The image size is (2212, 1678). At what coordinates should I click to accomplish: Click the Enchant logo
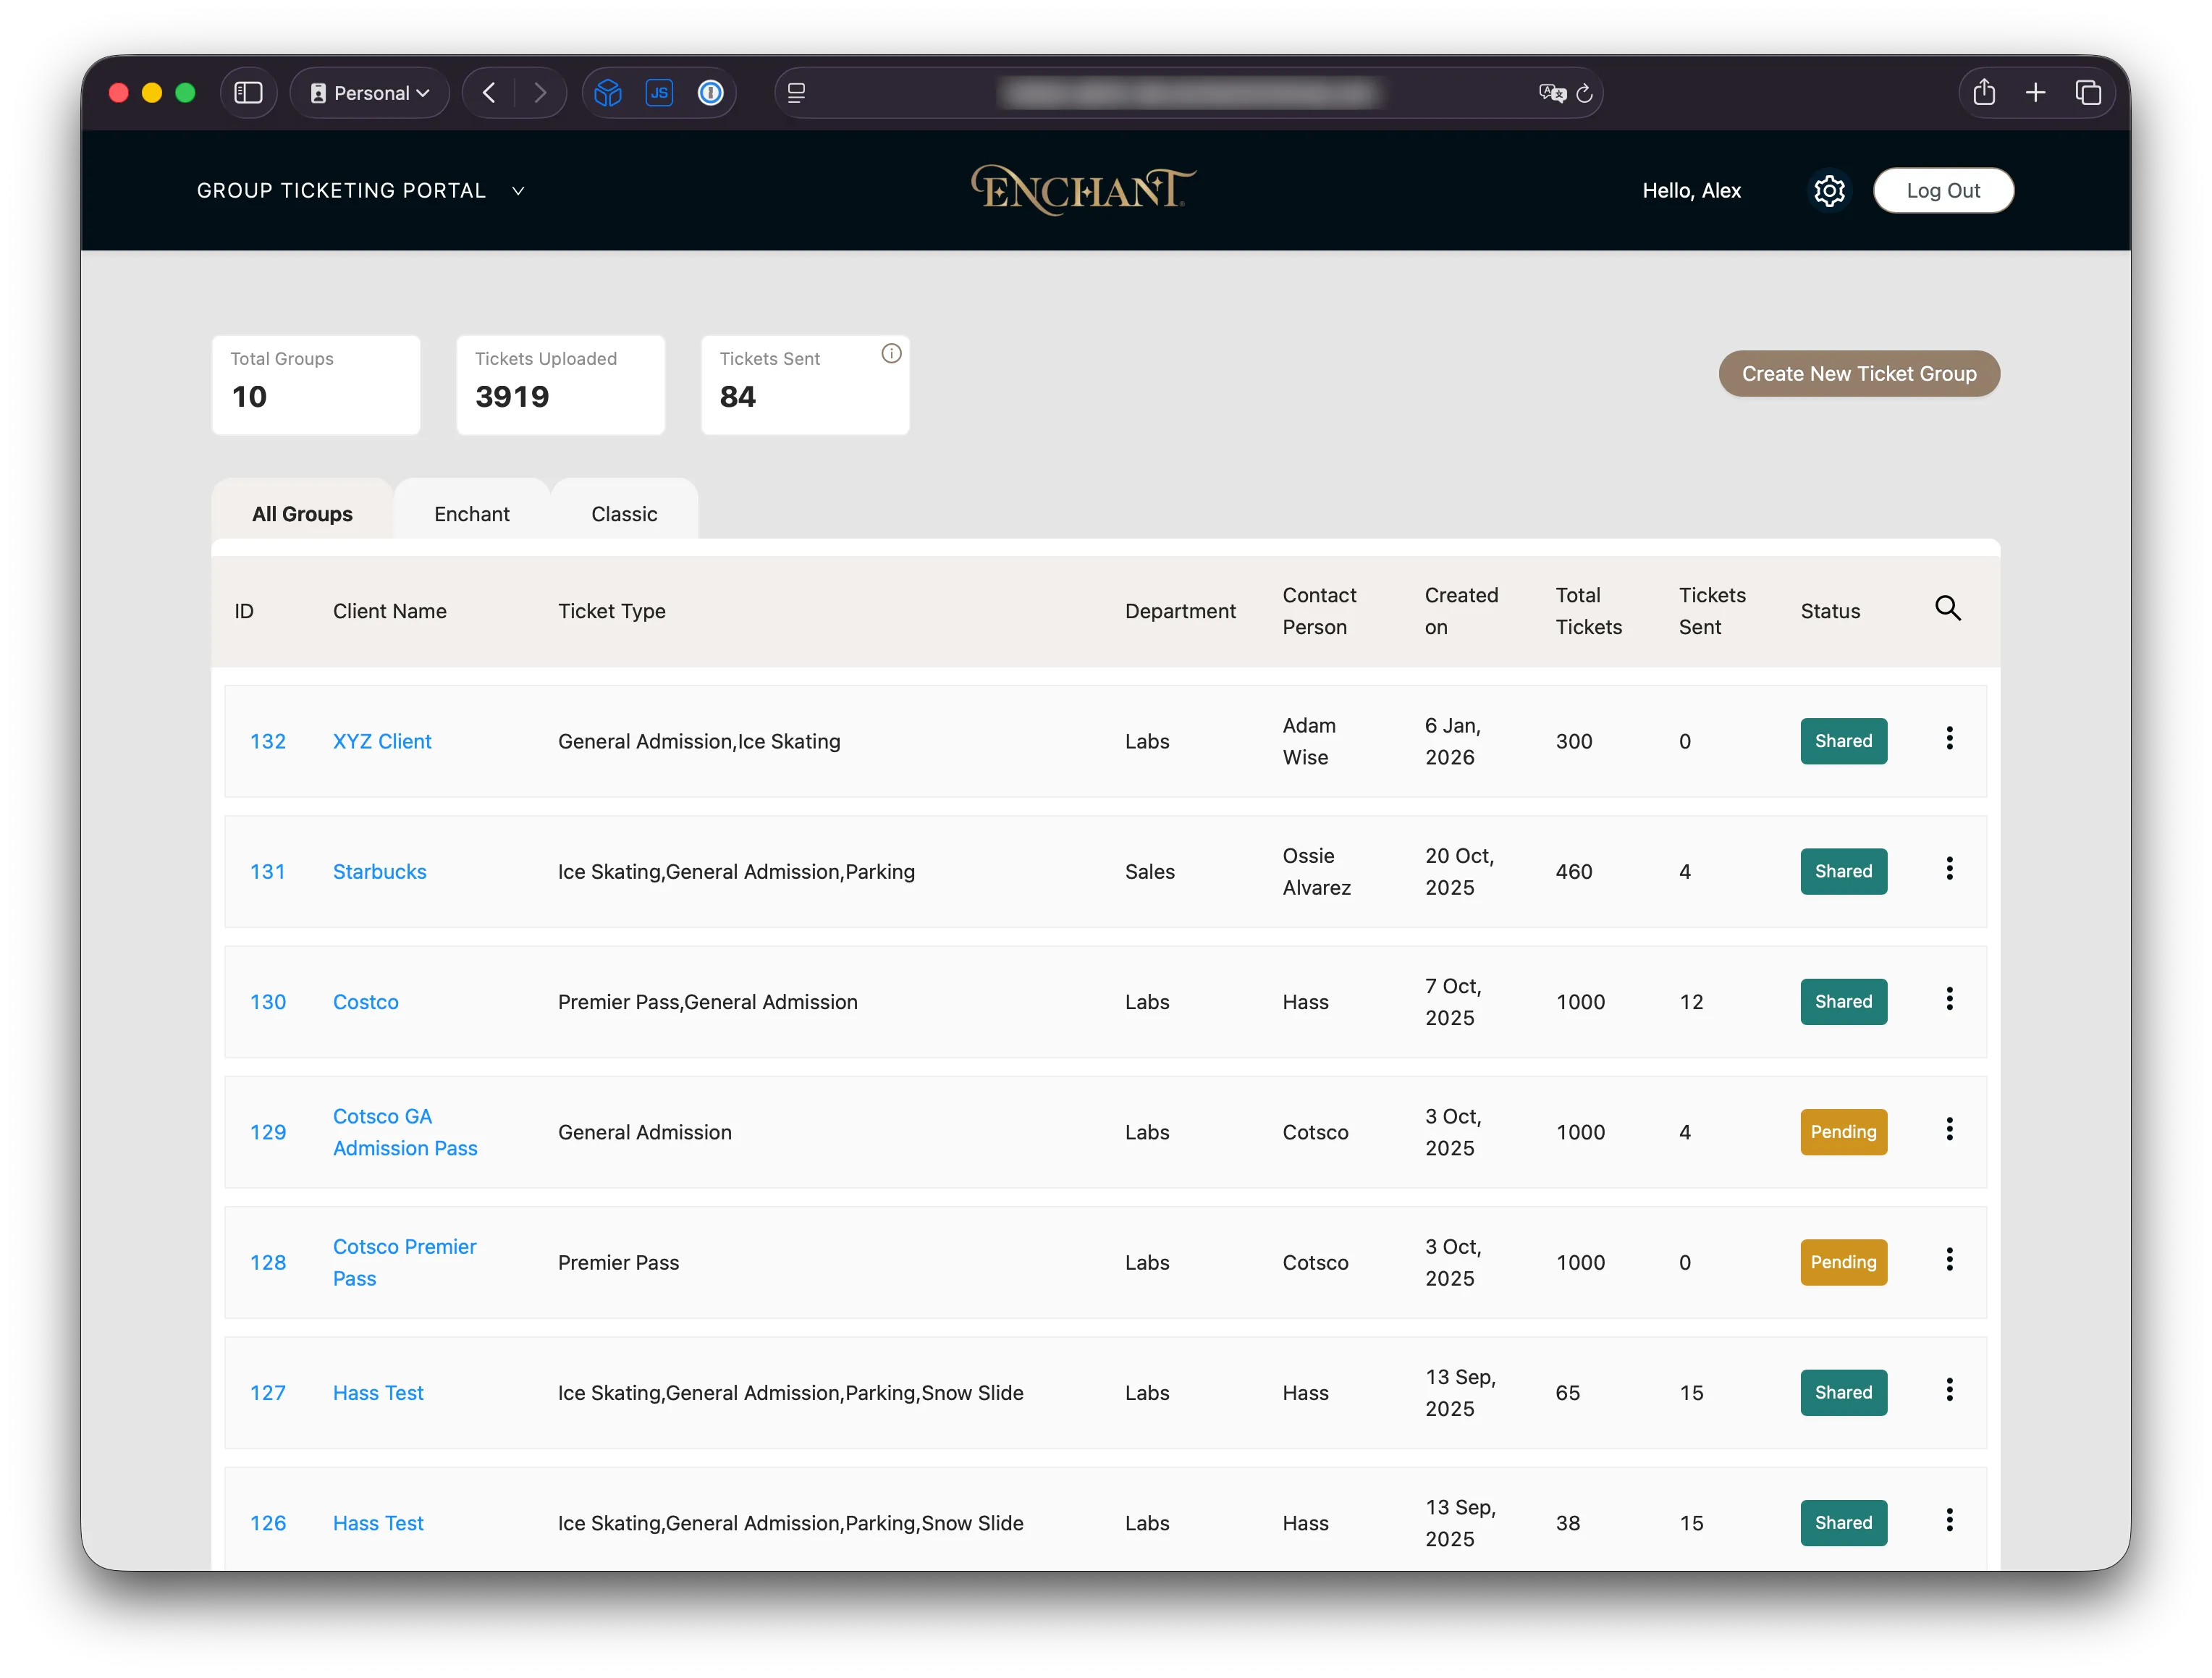coord(1083,190)
